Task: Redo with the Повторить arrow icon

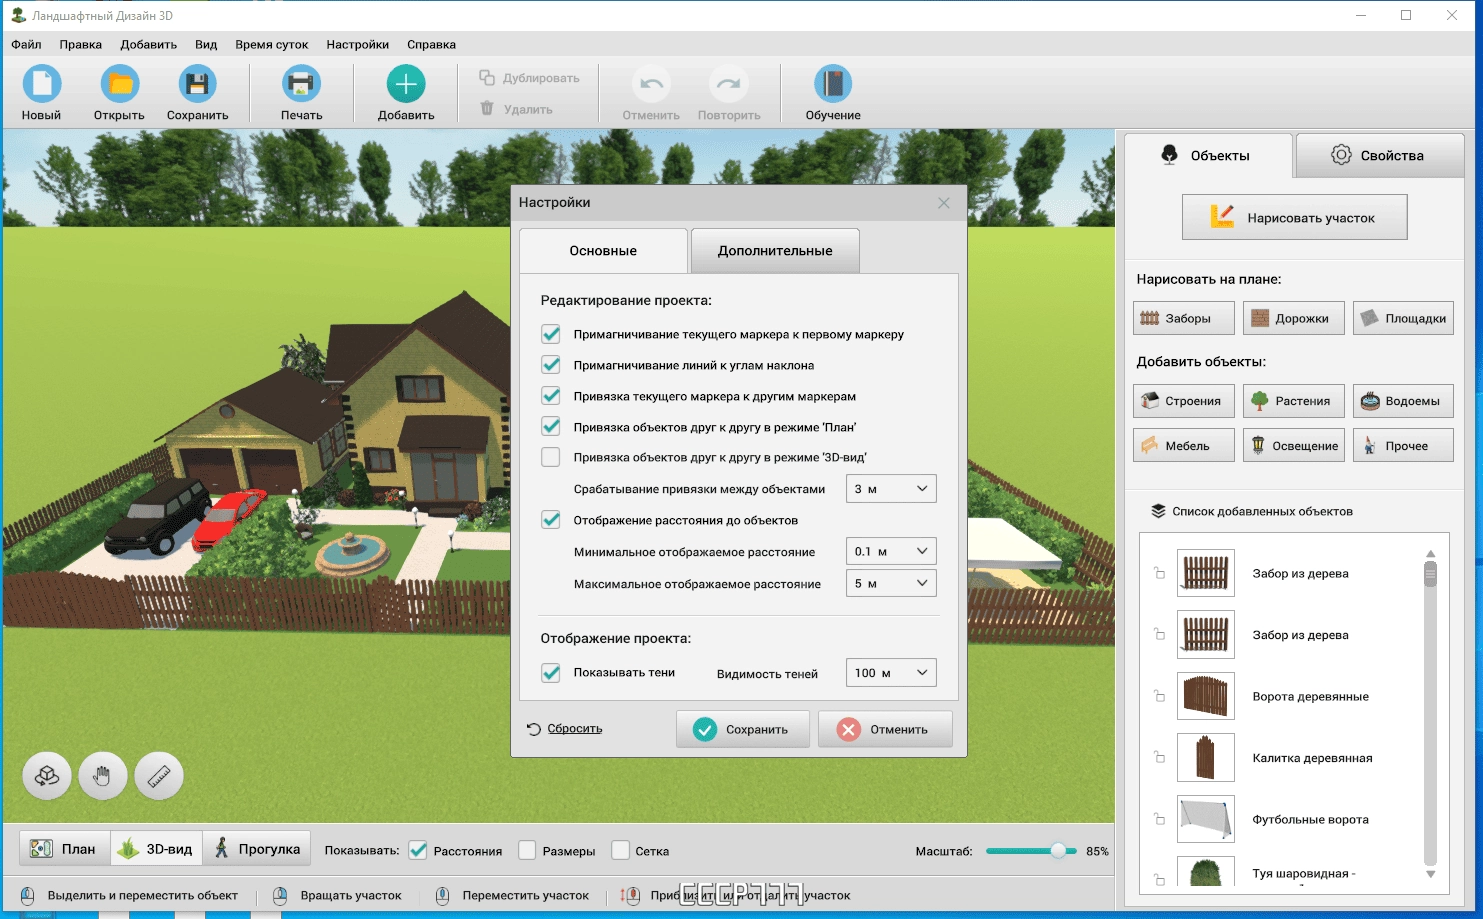Action: click(x=729, y=84)
